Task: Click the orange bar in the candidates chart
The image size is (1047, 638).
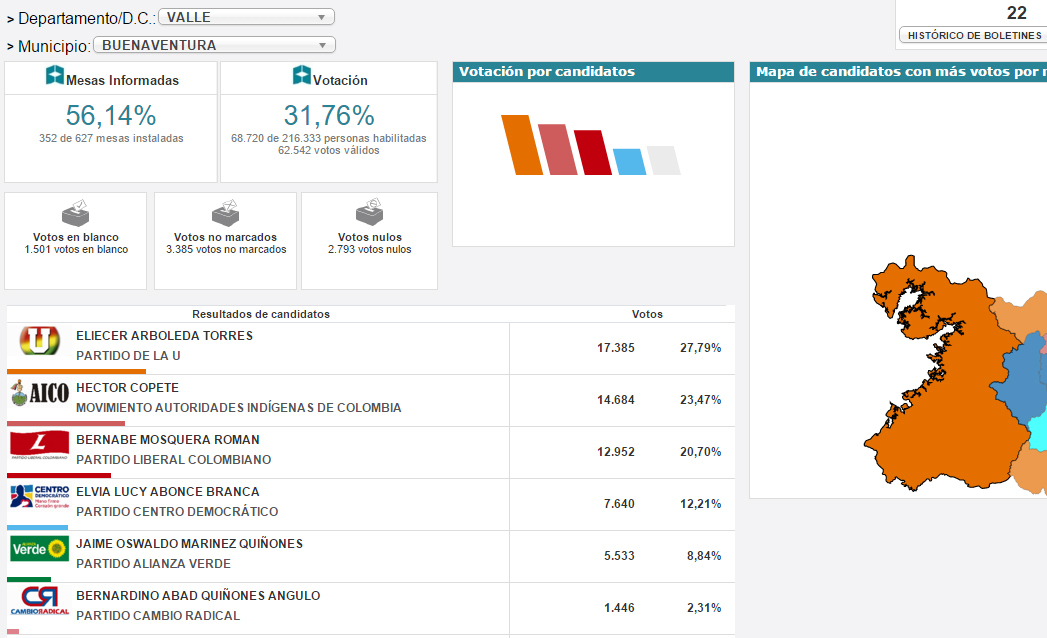Action: [x=521, y=145]
